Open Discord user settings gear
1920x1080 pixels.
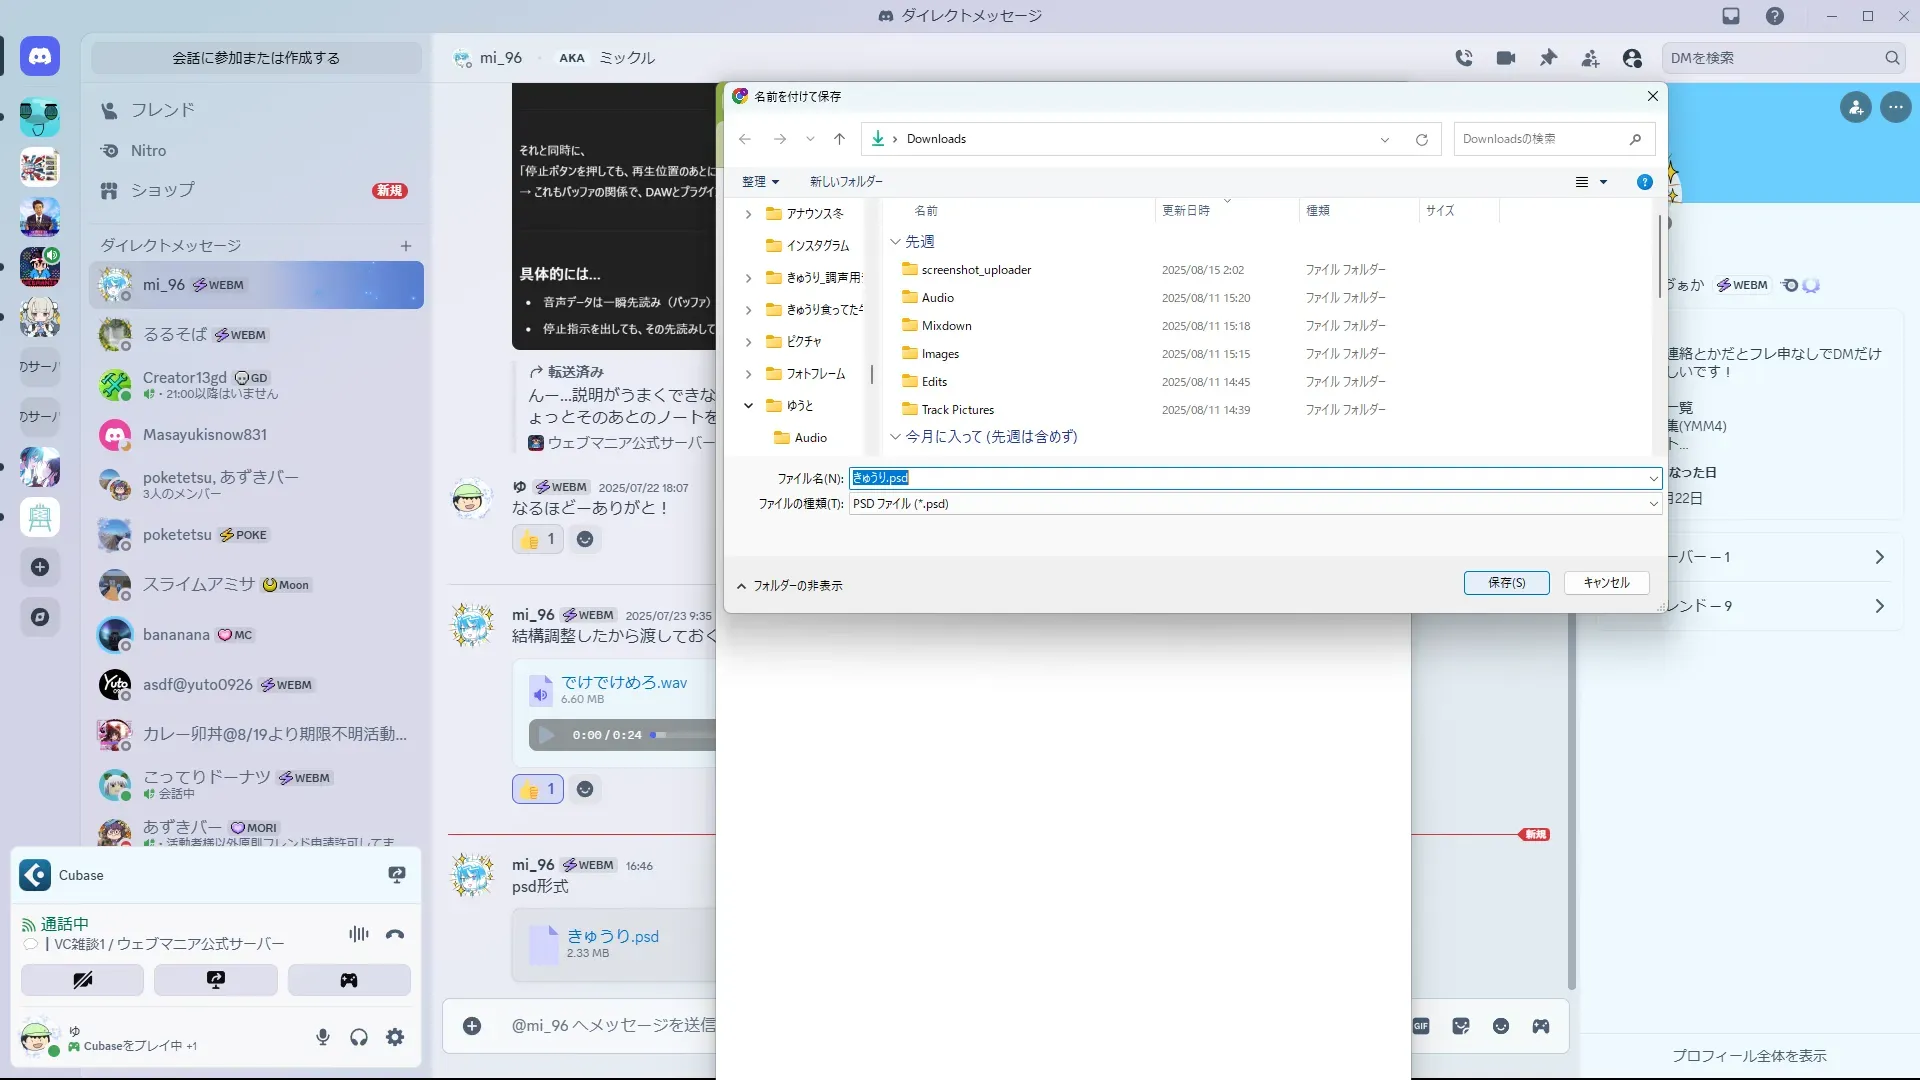pos(395,1037)
